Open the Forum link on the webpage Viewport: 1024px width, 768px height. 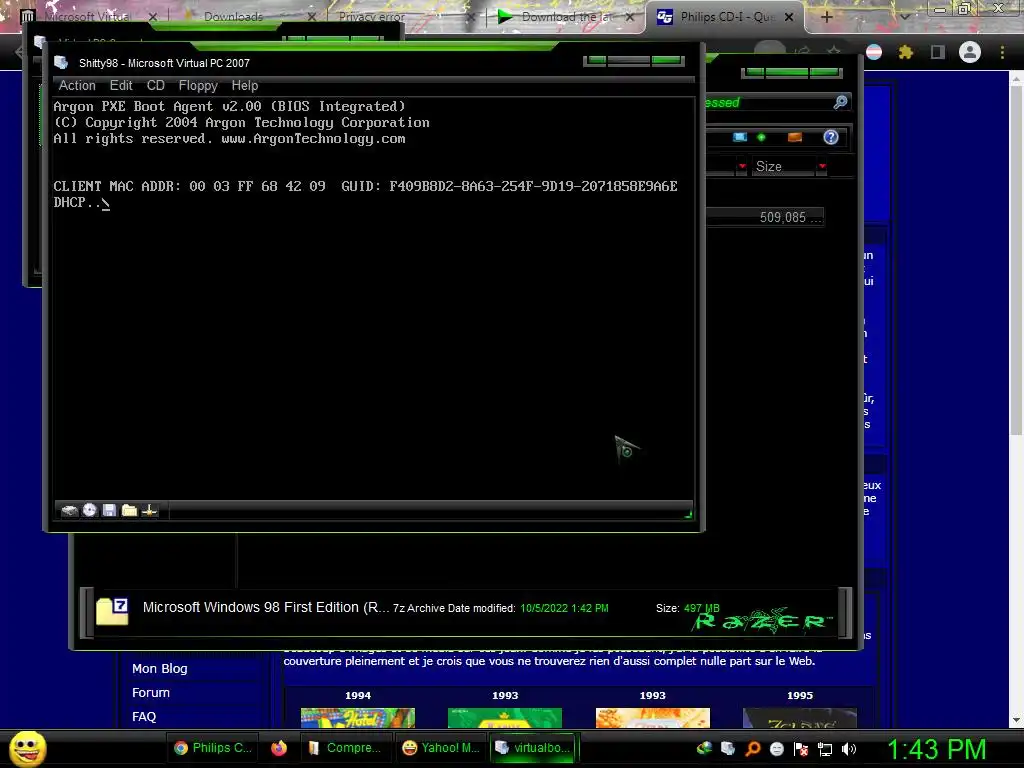(151, 693)
